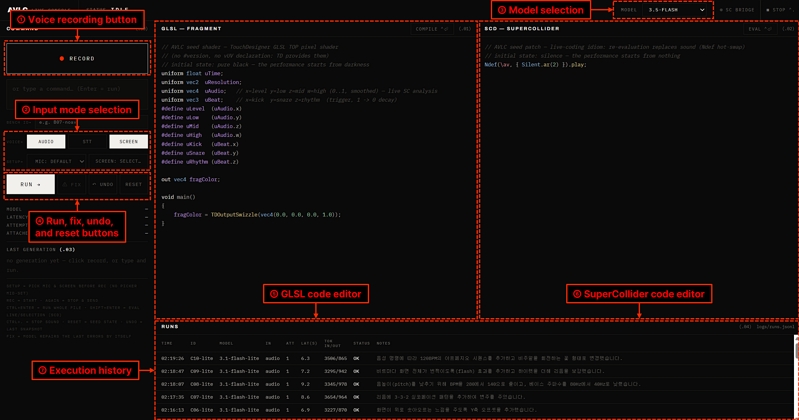Open the SCREEN: SELECT picker
Viewport: 799px width, 420px height.
[118, 161]
